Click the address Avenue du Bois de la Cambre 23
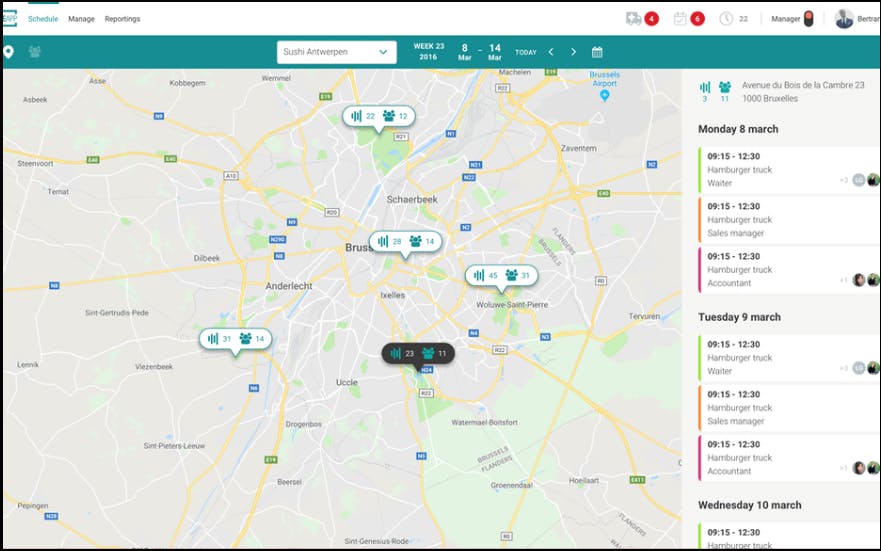881x551 pixels. pos(803,85)
